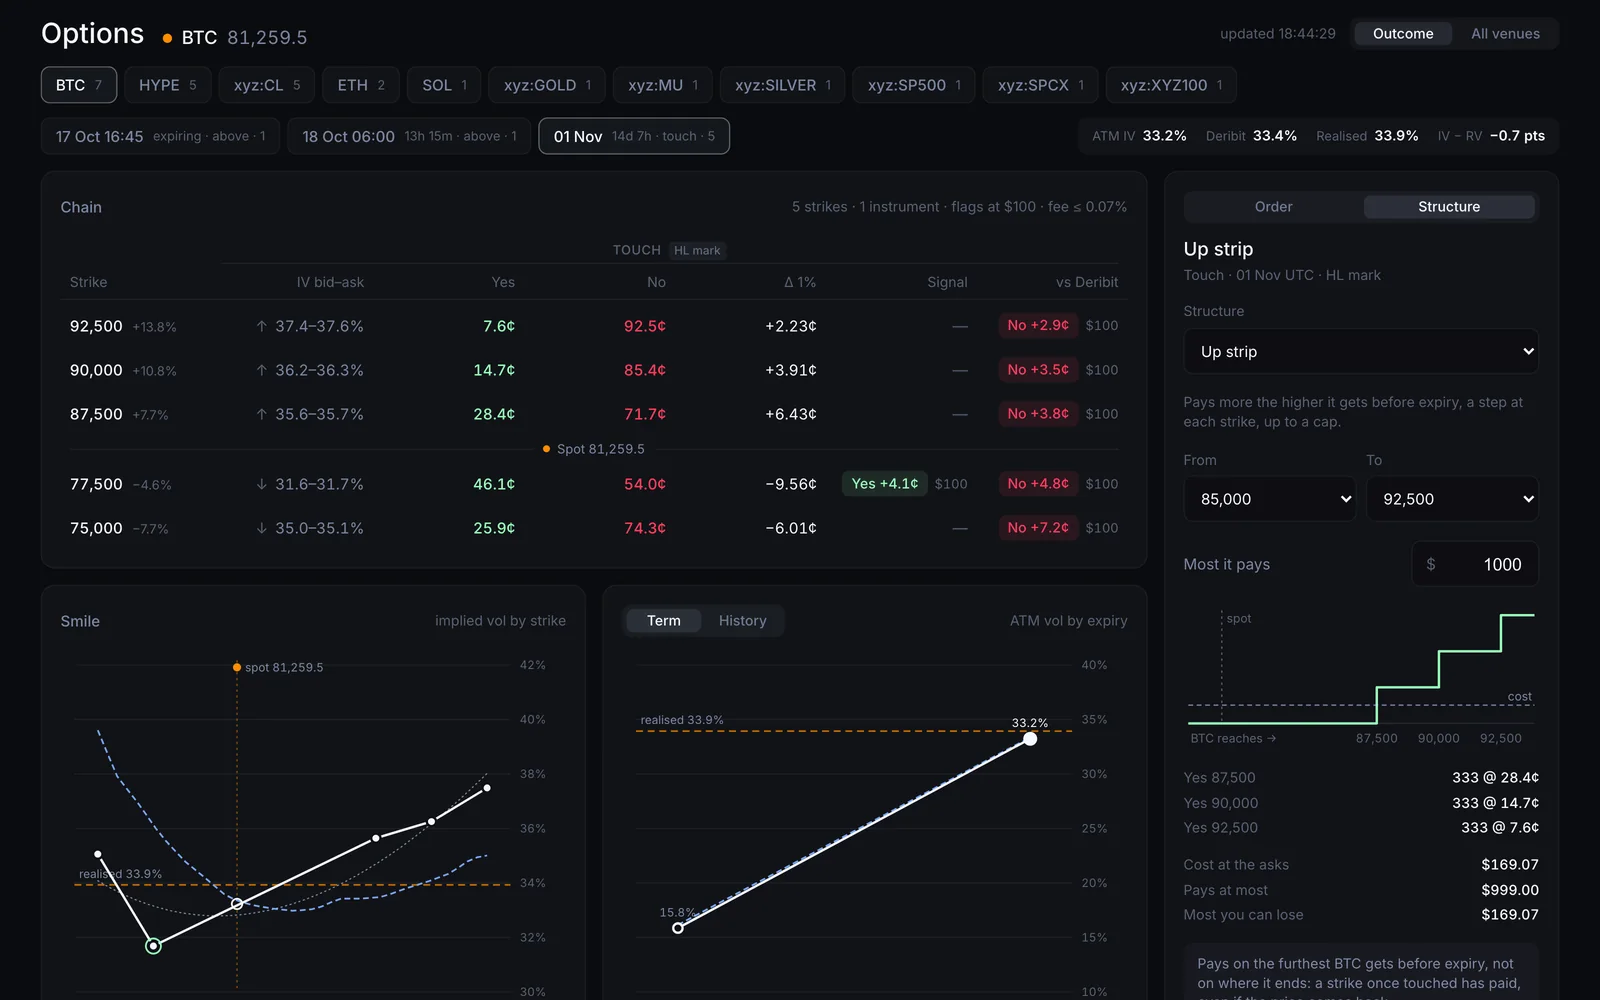Screen dimensions: 1600x1000
Task: Show the History vol chart
Action: tap(742, 621)
